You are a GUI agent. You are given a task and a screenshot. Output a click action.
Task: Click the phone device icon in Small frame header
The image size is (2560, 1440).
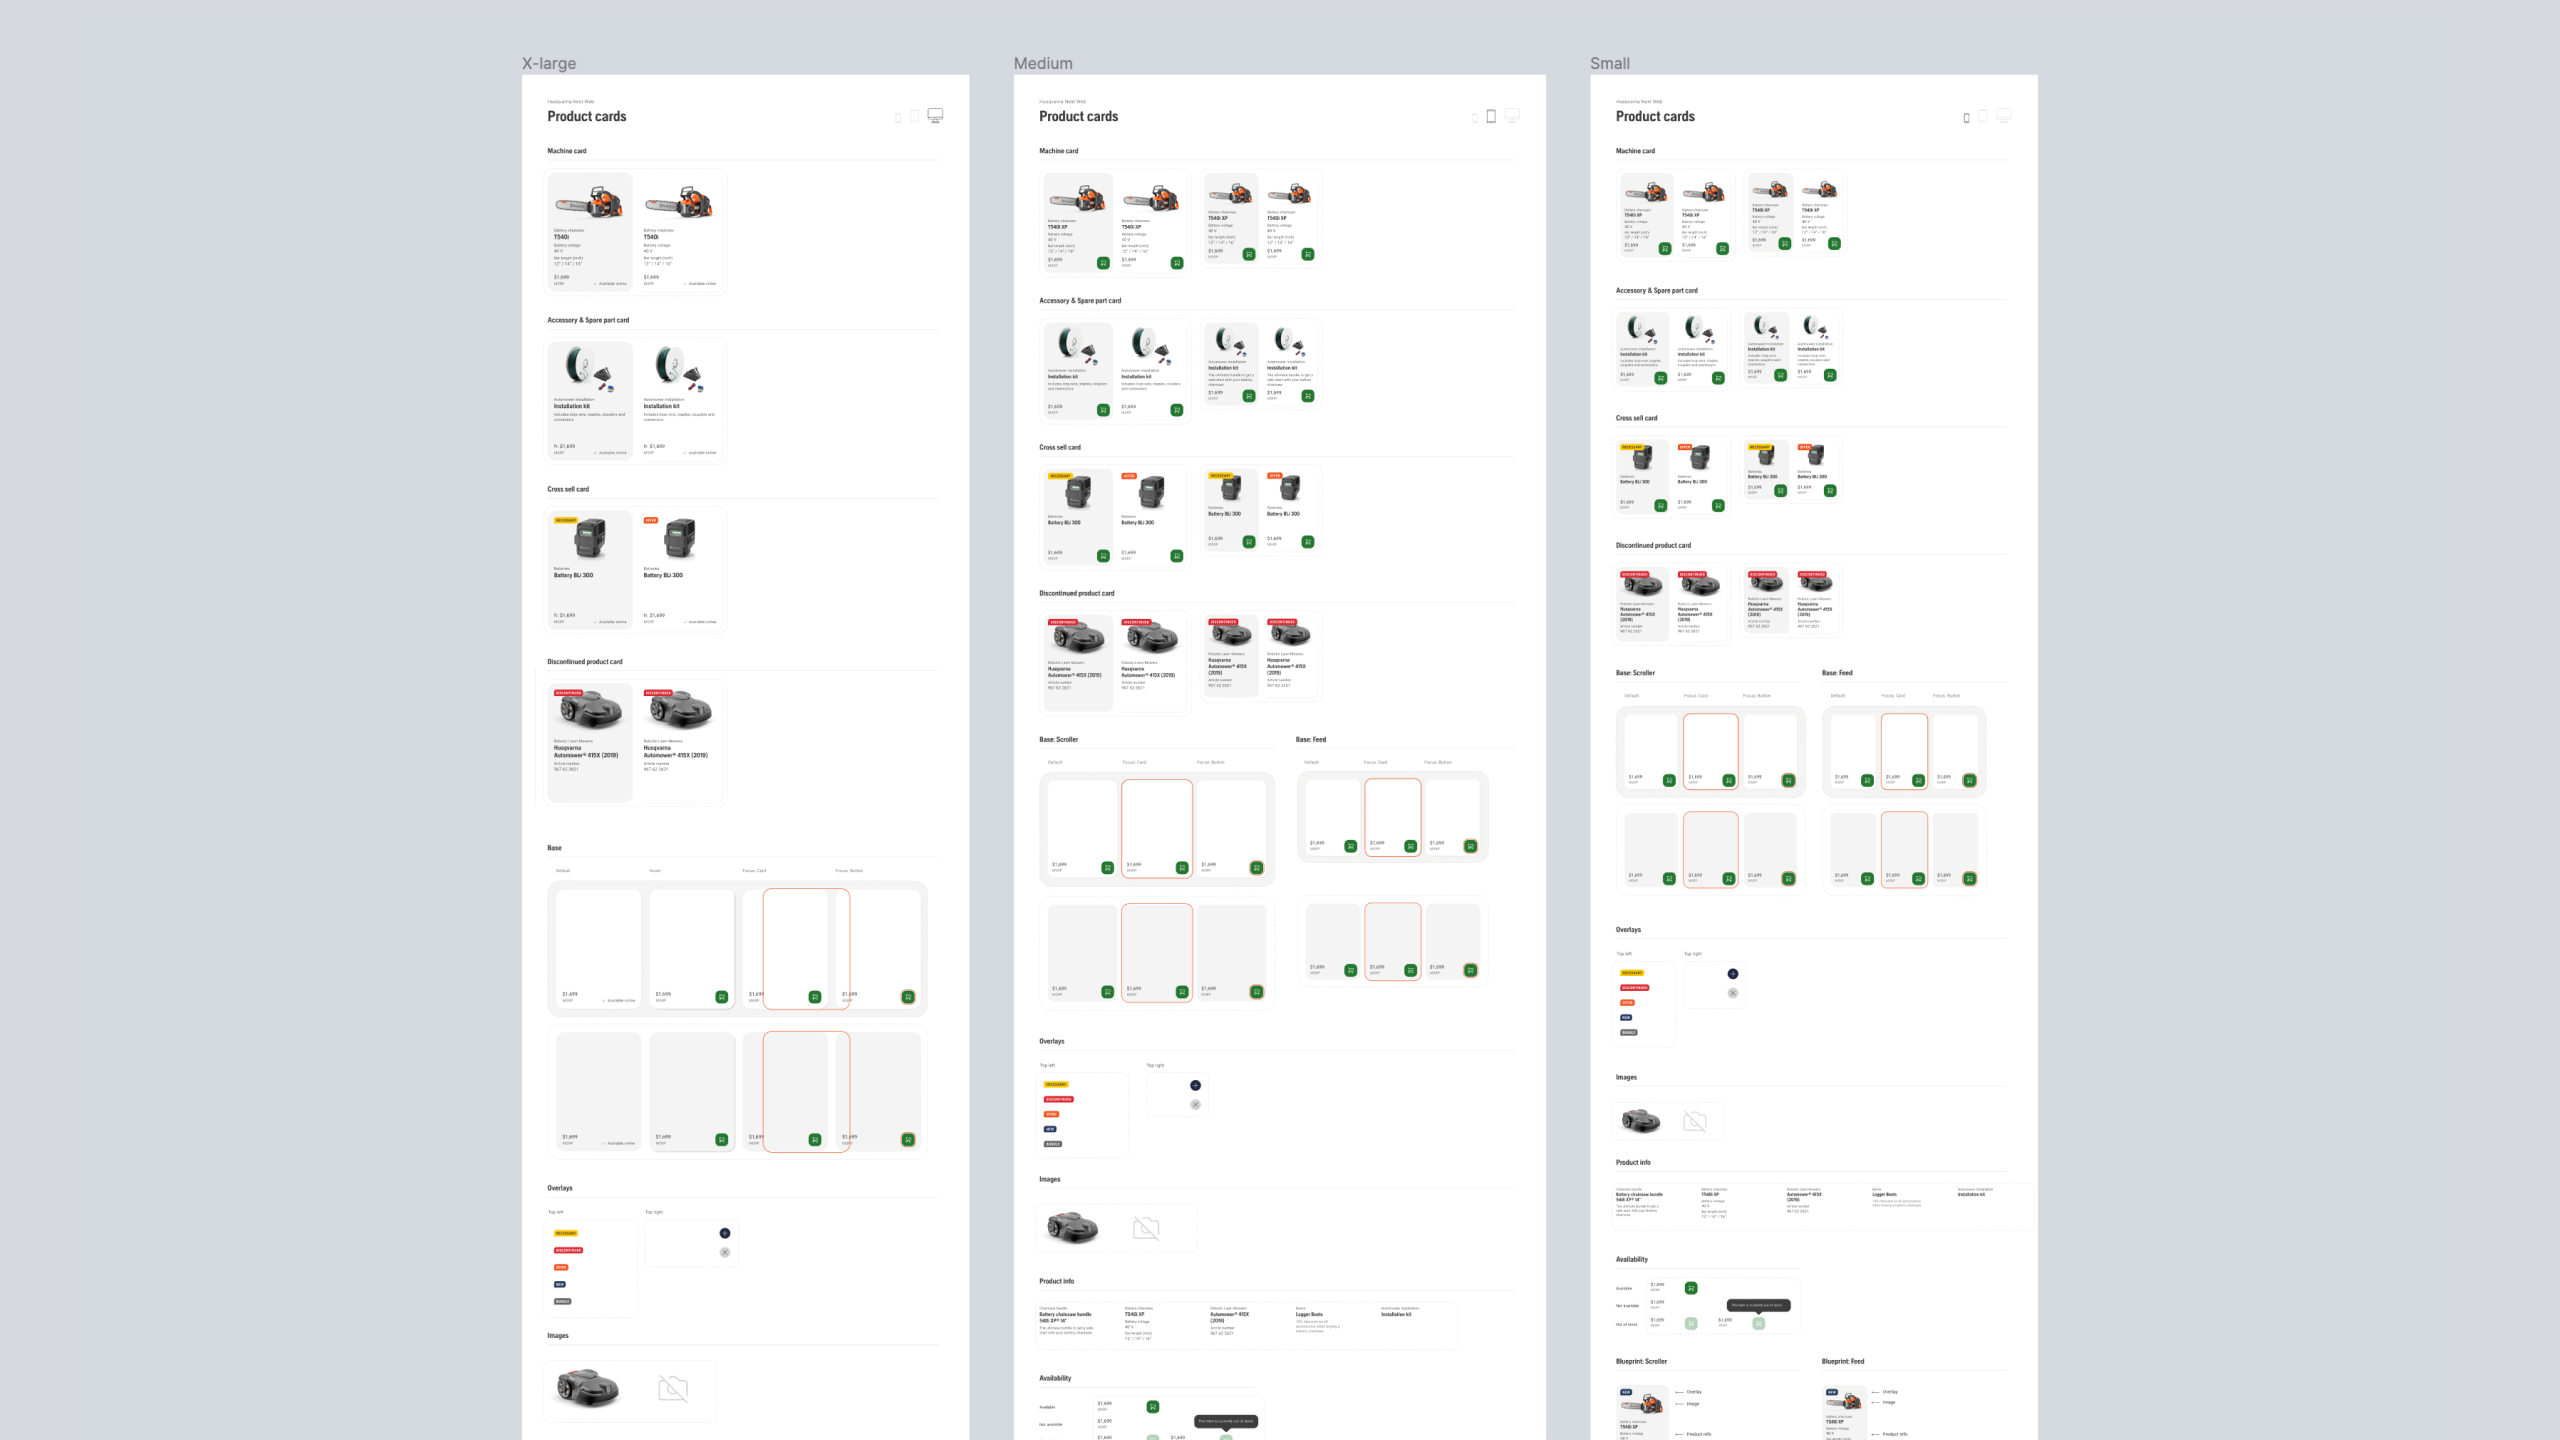(1966, 118)
